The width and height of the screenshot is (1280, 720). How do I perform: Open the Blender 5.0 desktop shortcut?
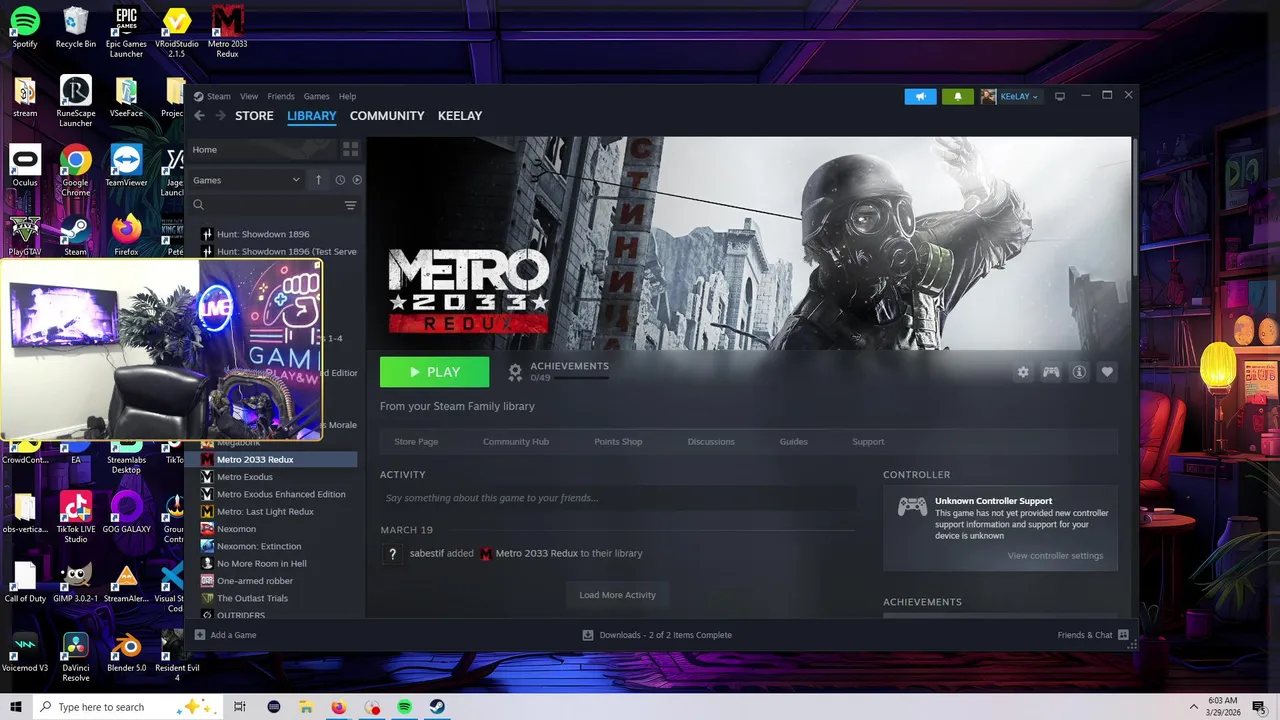(126, 651)
